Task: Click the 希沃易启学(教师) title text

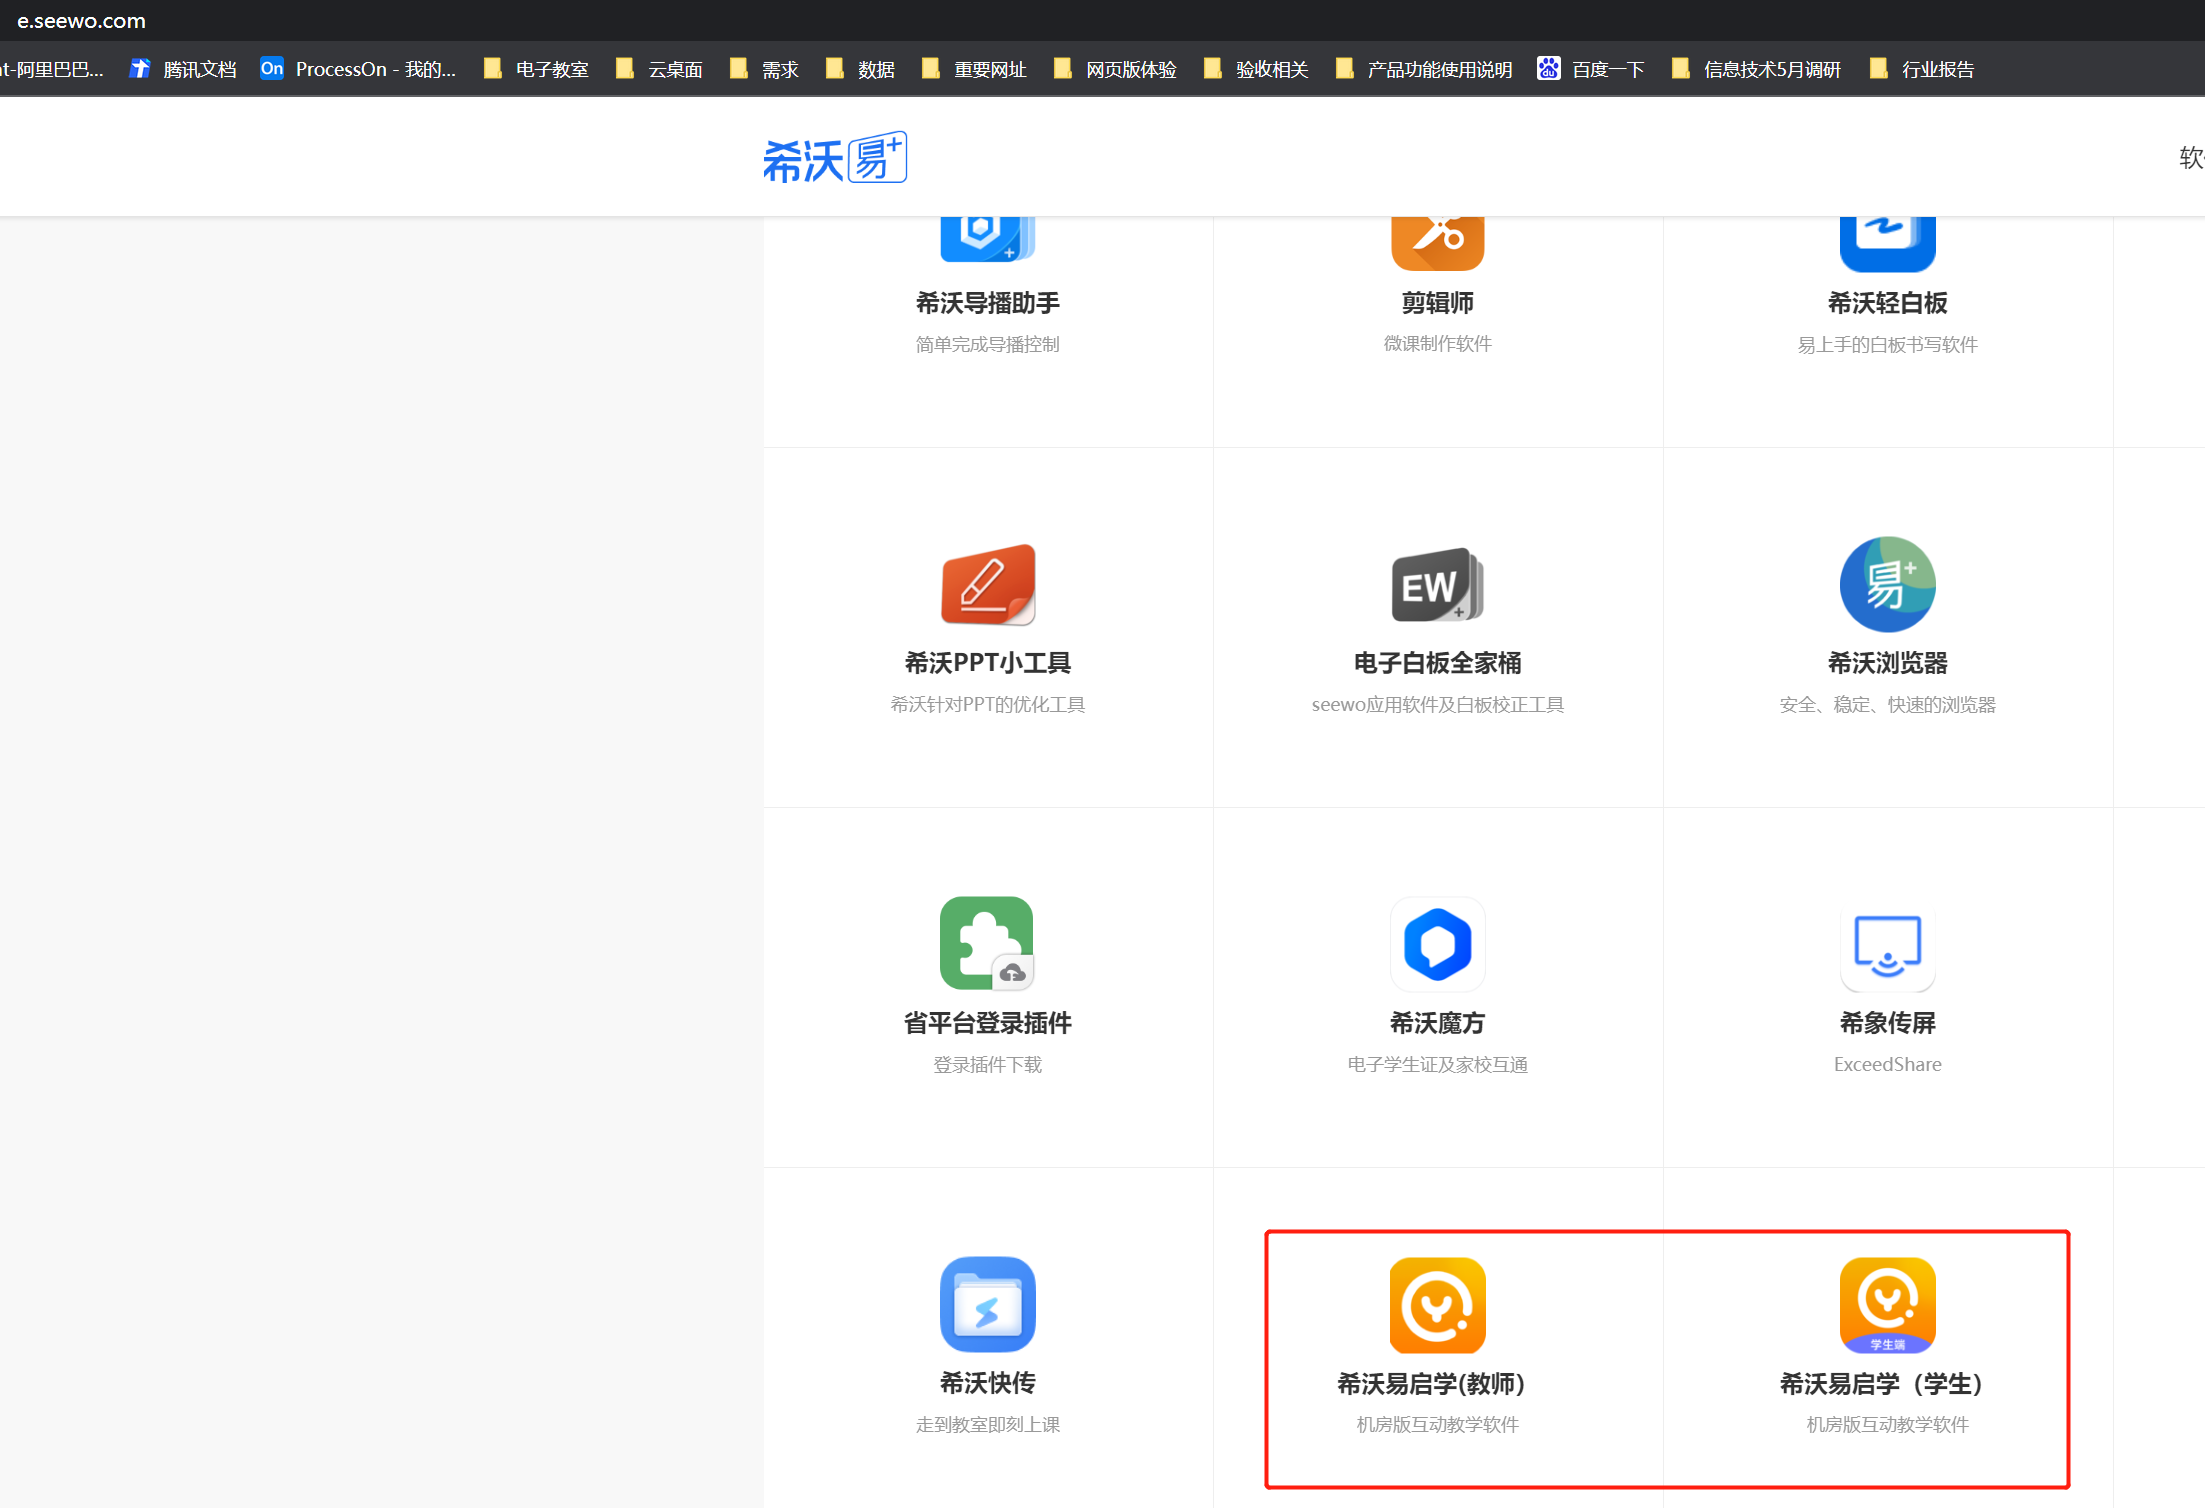Action: pos(1431,1384)
